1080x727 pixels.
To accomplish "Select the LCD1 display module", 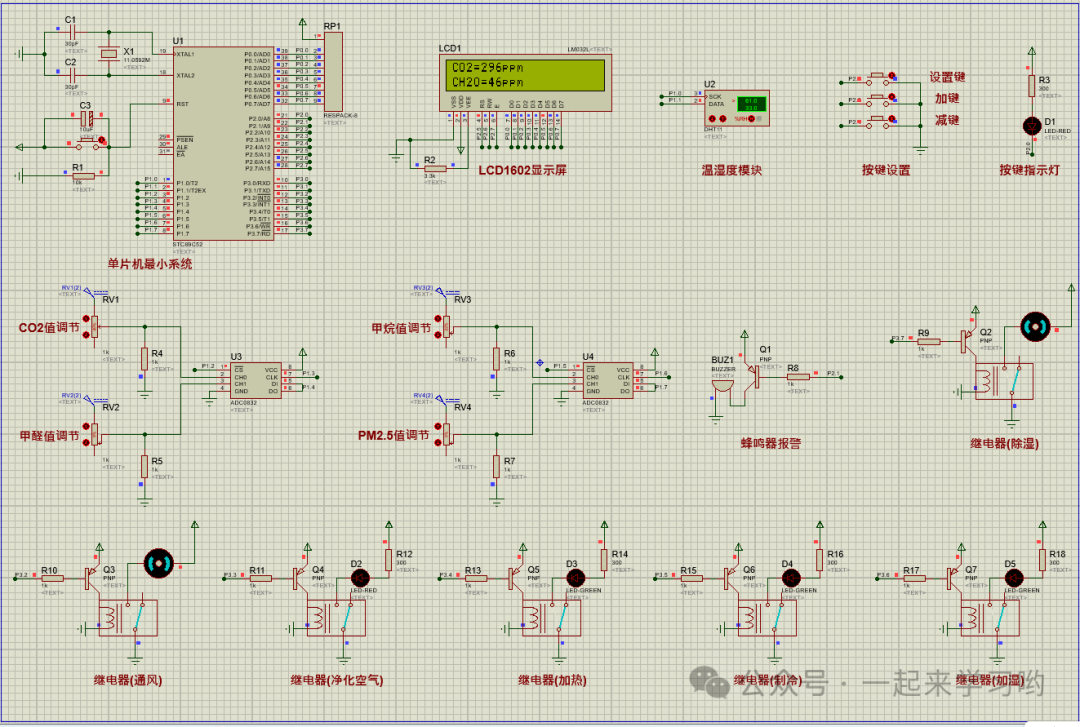I will pyautogui.click(x=525, y=83).
